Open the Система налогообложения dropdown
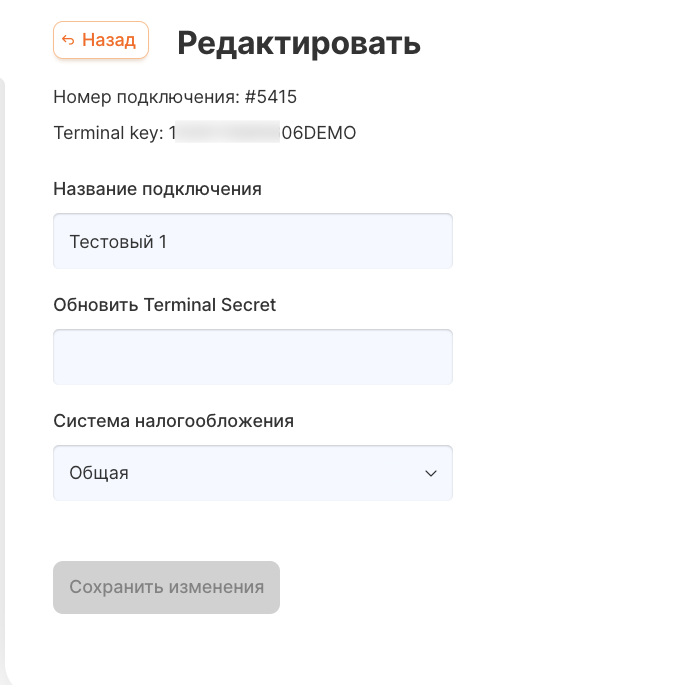The width and height of the screenshot is (695, 685). pos(253,473)
